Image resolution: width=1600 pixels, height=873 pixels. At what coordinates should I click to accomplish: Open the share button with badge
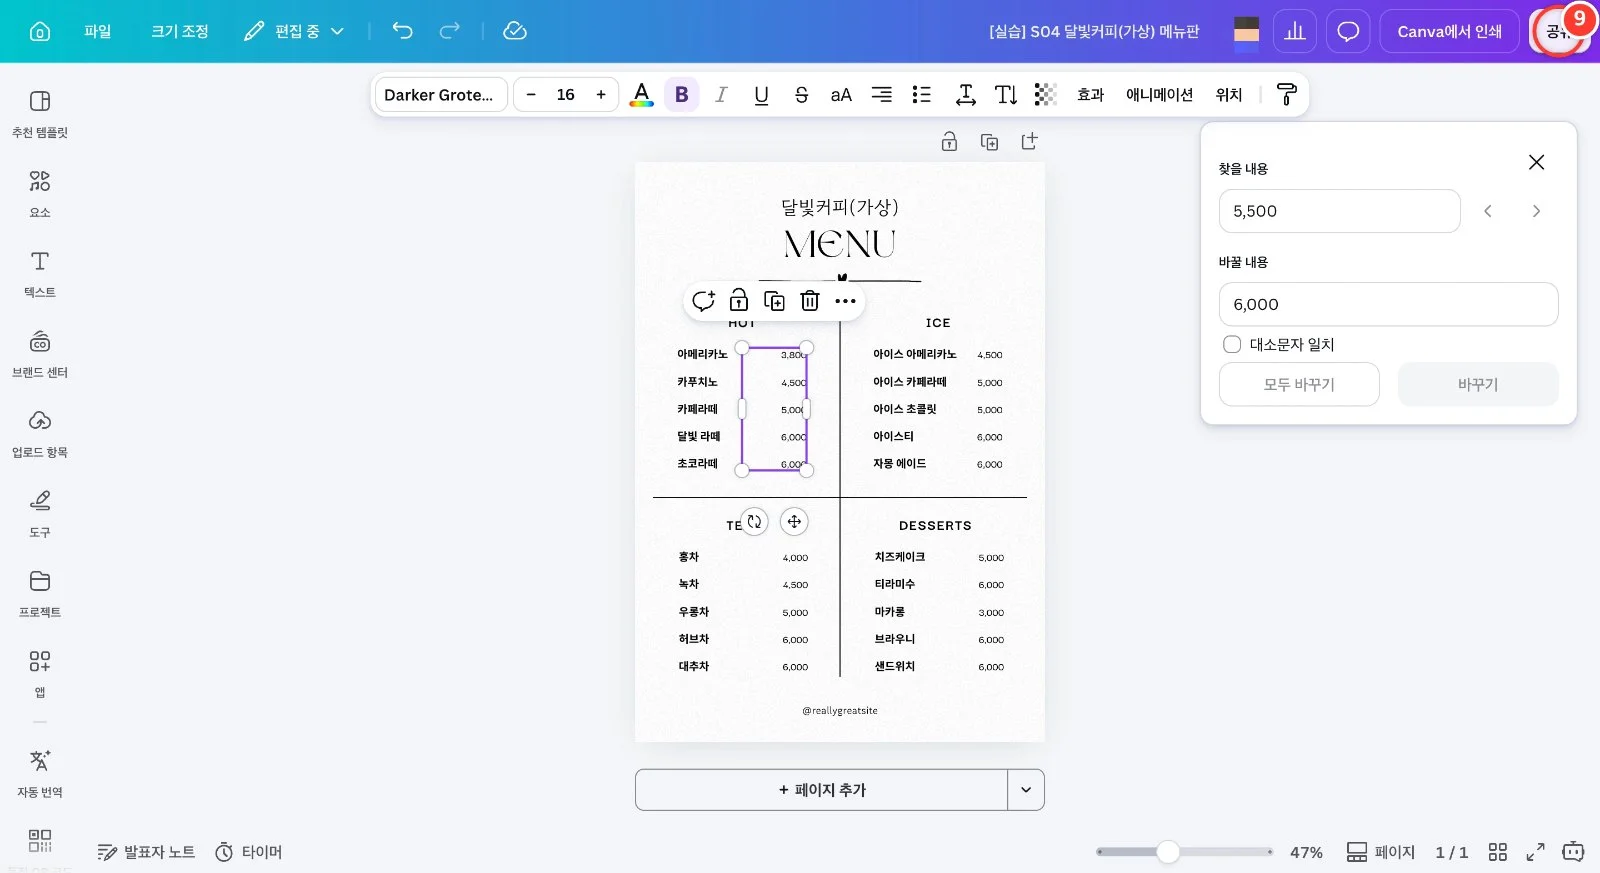tap(1559, 31)
